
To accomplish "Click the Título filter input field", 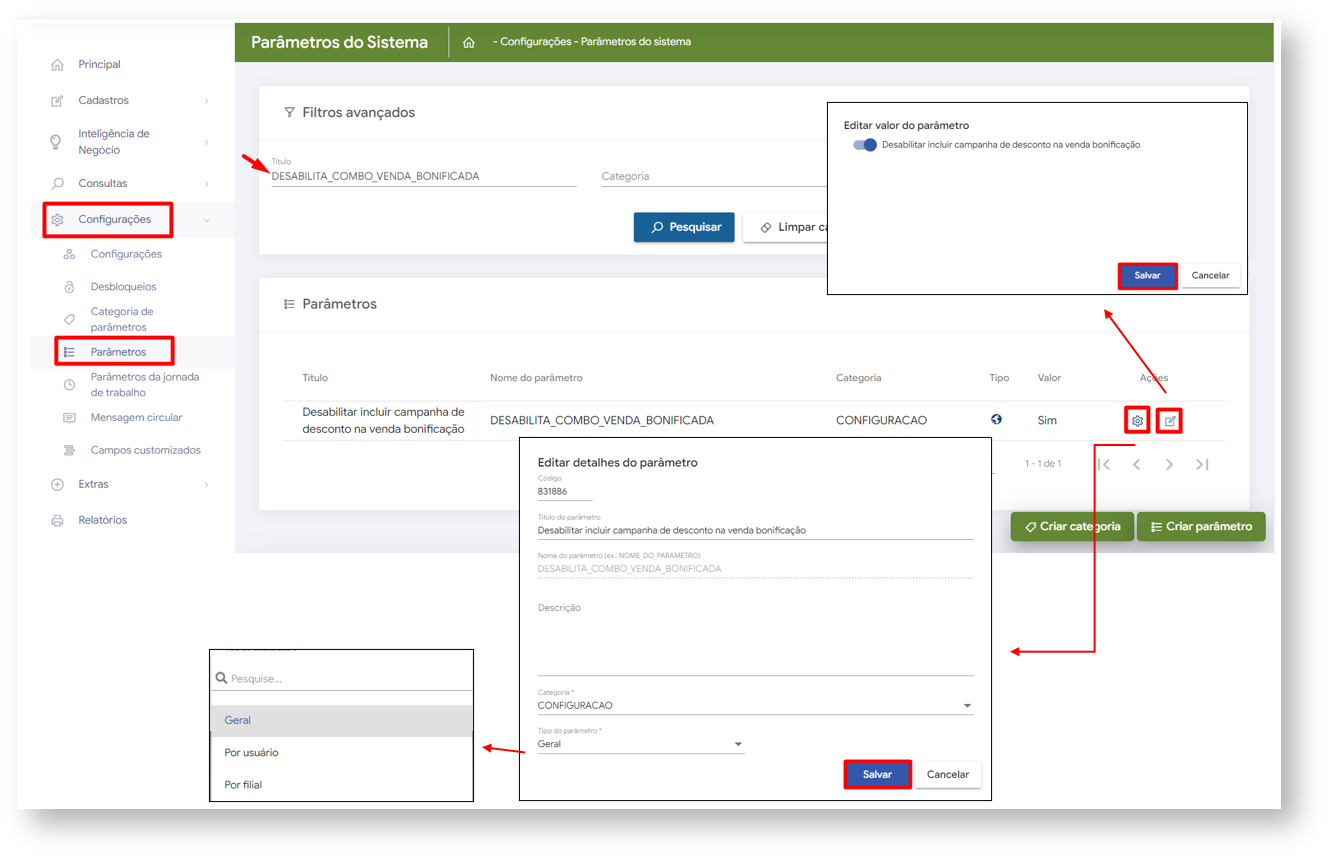I will click(x=424, y=176).
